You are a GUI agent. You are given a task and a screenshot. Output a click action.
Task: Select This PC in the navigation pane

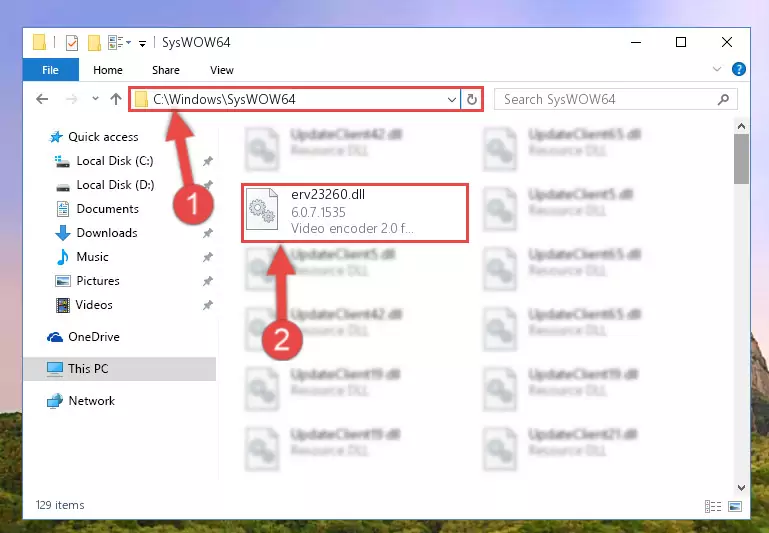tap(119, 369)
